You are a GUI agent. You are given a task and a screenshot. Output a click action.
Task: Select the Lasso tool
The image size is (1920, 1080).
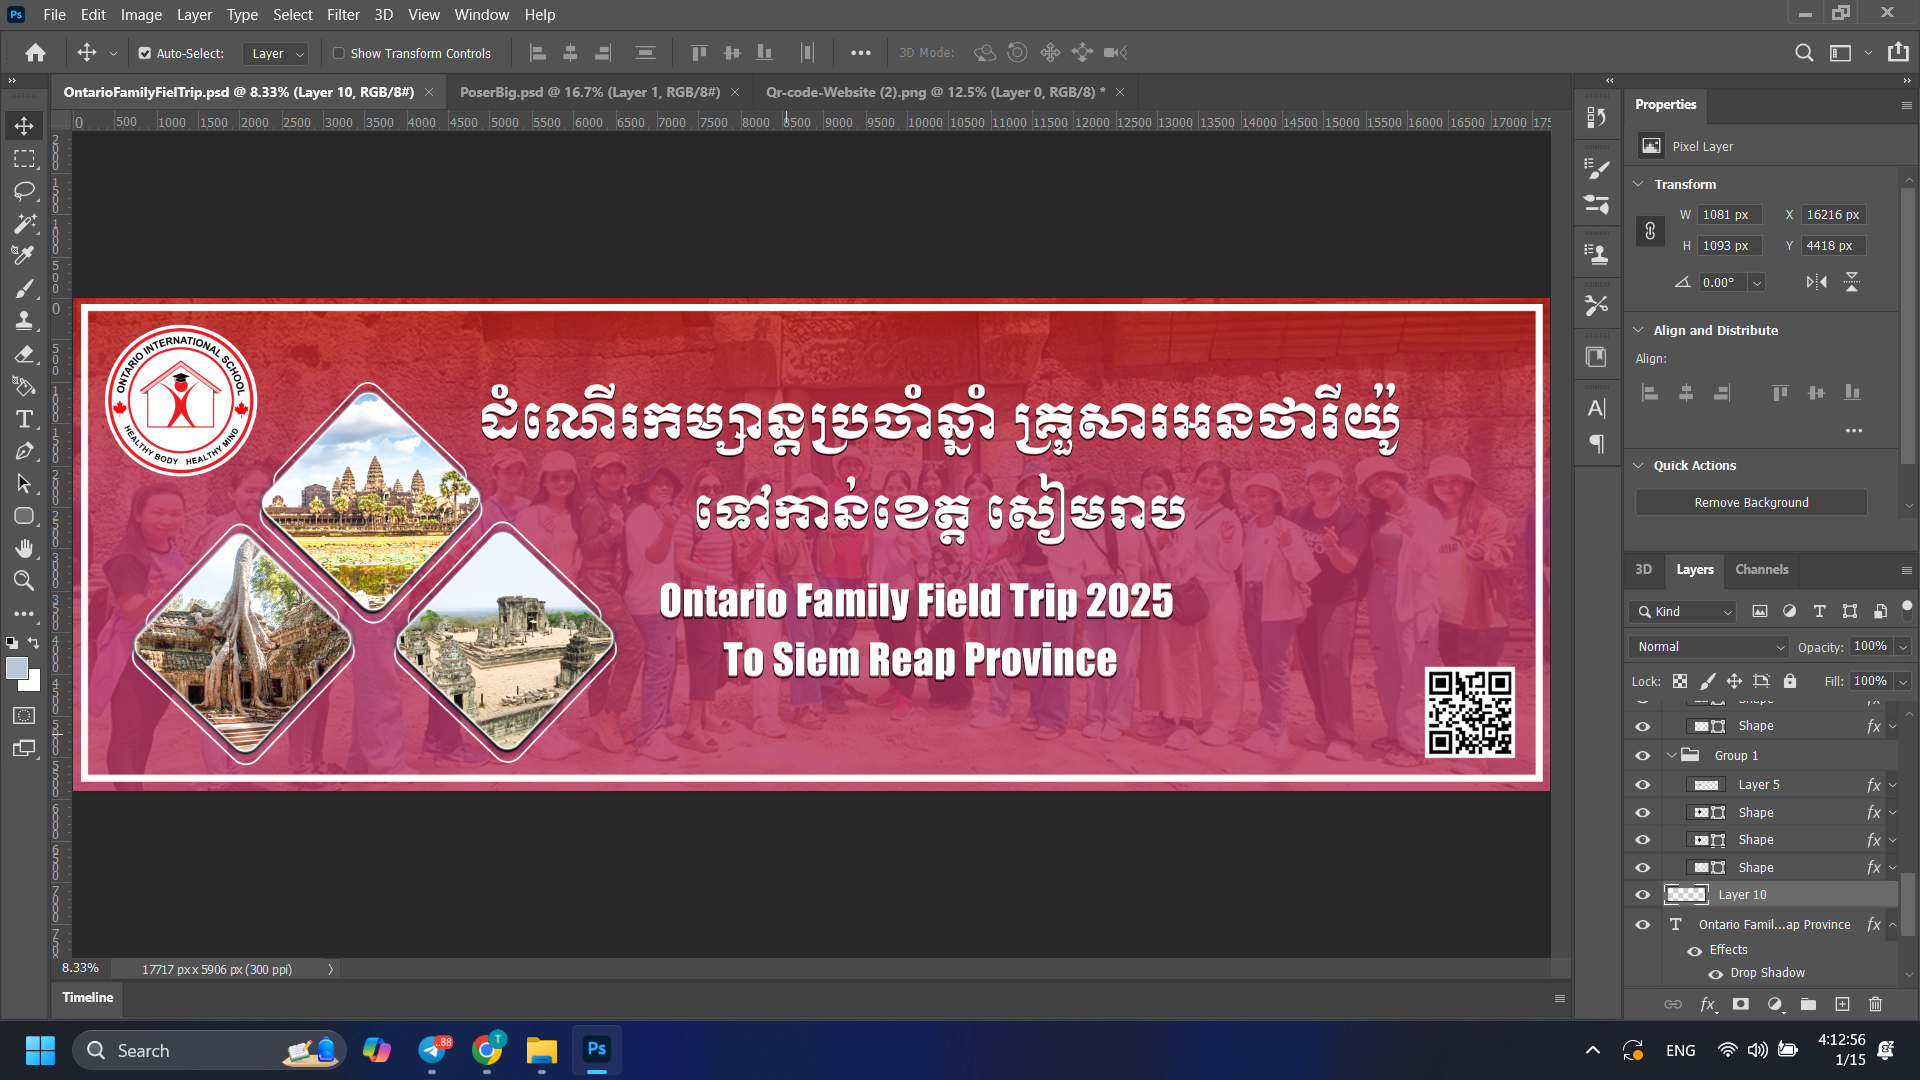coord(24,191)
